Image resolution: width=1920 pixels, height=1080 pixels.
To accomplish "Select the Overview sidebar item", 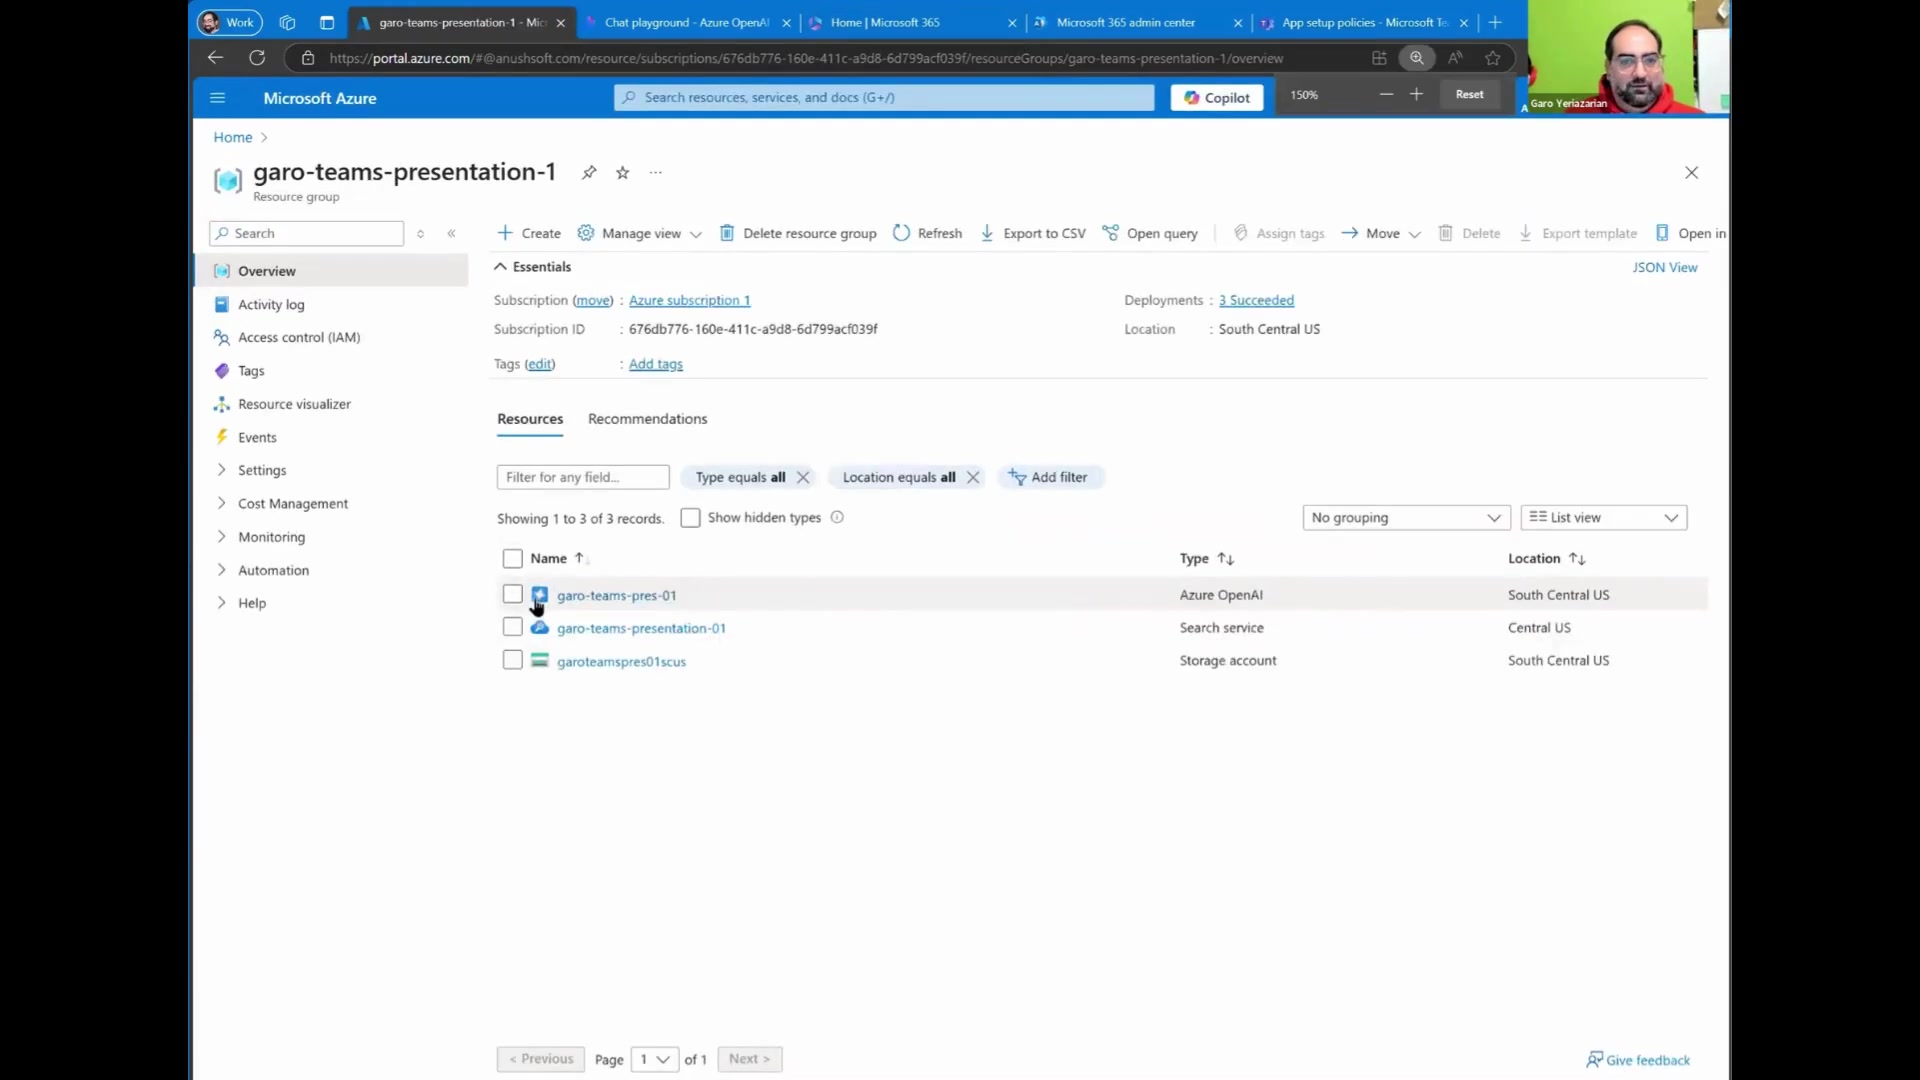I will pos(332,271).
